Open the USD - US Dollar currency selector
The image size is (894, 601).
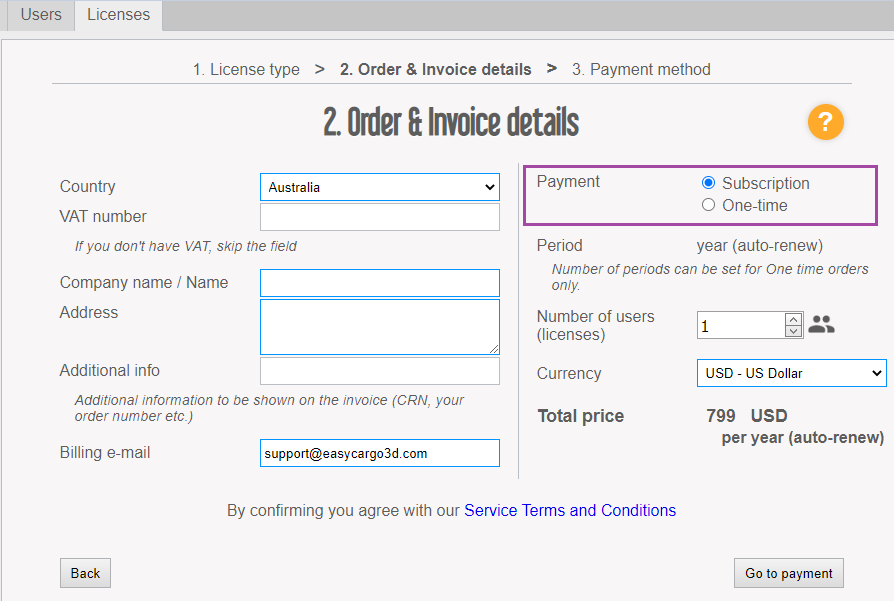click(791, 373)
